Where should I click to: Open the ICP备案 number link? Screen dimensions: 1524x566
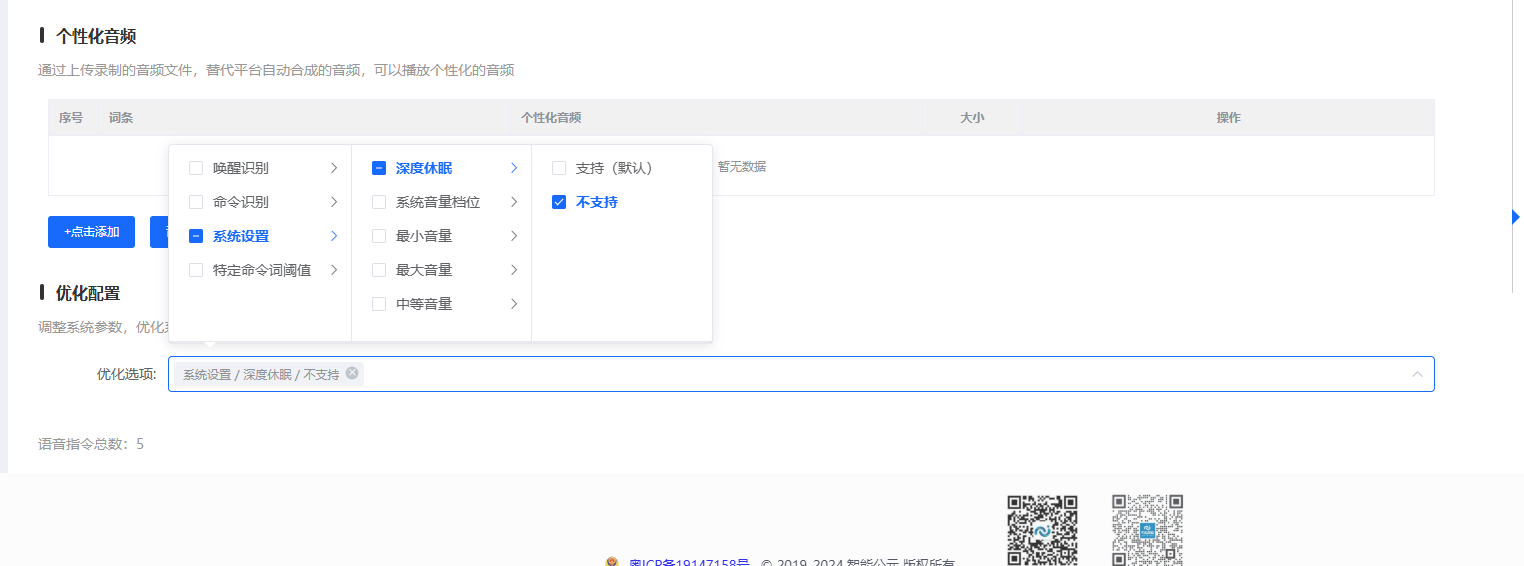[x=689, y=563]
